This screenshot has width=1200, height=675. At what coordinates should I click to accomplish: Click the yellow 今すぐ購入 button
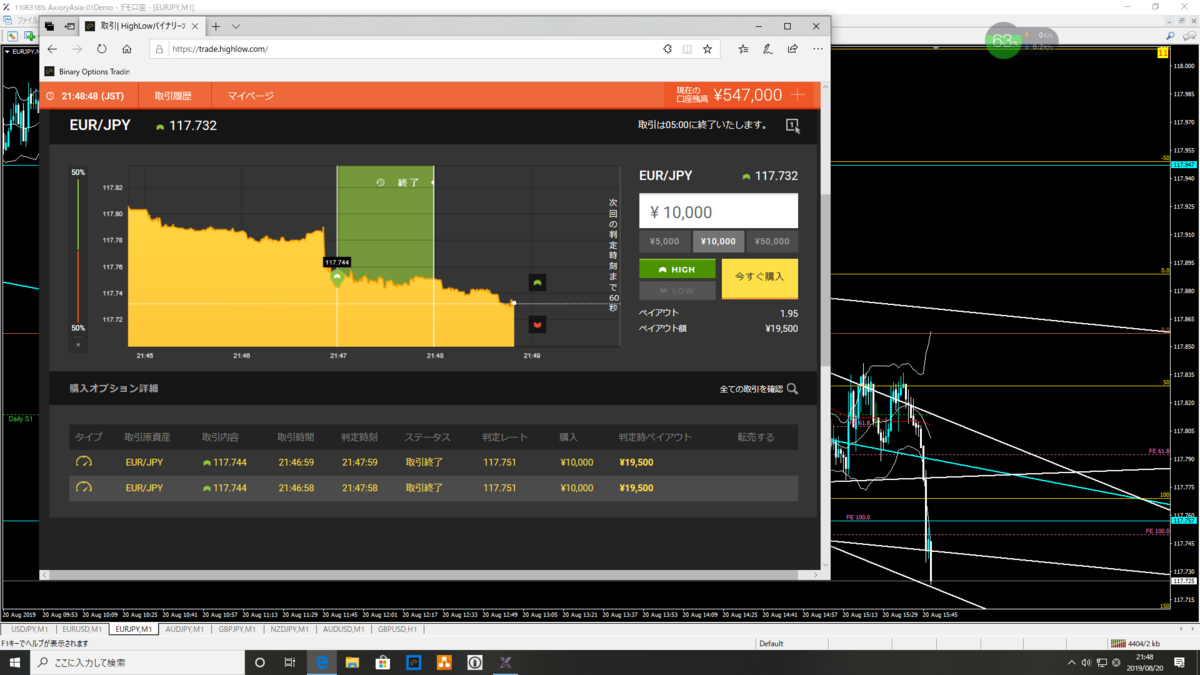click(x=760, y=277)
